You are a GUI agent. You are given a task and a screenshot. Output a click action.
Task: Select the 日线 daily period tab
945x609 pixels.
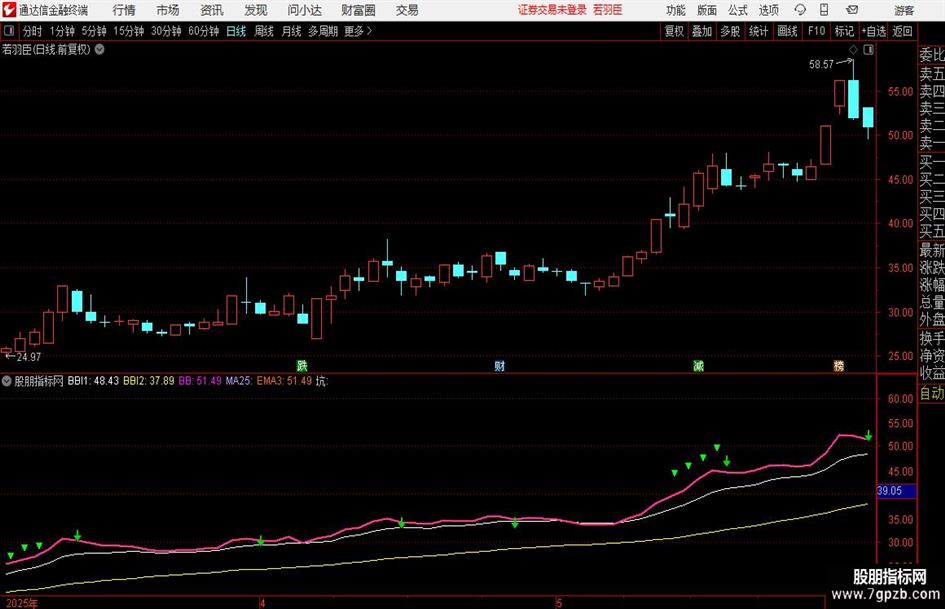(236, 31)
